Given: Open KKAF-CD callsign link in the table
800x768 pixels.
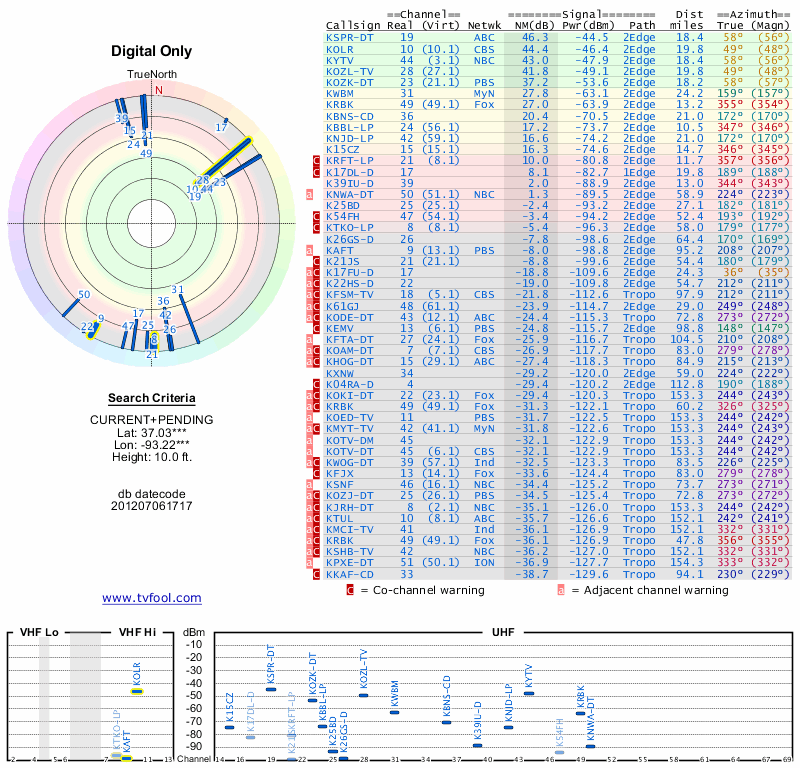Looking at the screenshot, I should pyautogui.click(x=349, y=574).
